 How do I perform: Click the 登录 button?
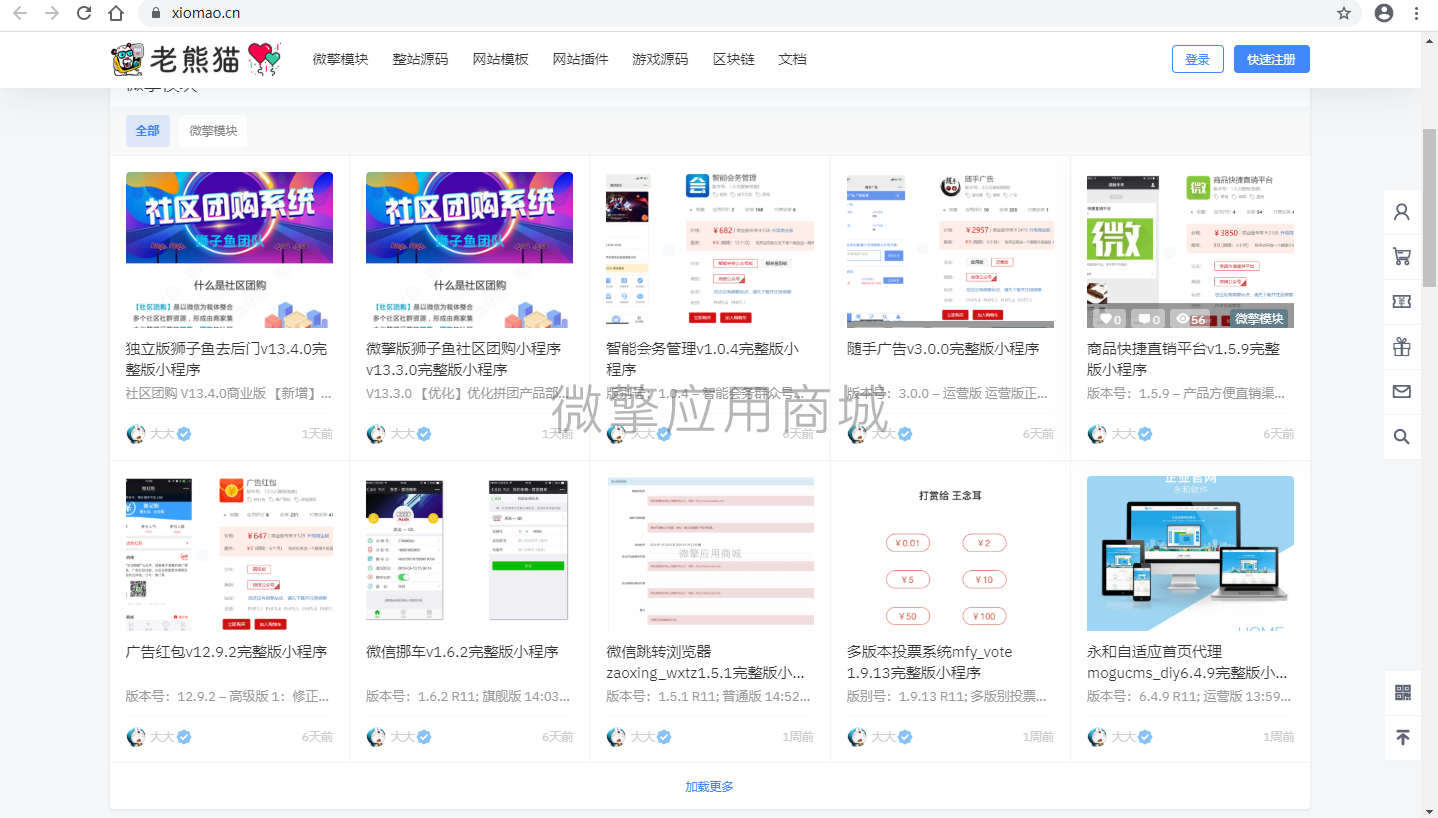(1197, 59)
